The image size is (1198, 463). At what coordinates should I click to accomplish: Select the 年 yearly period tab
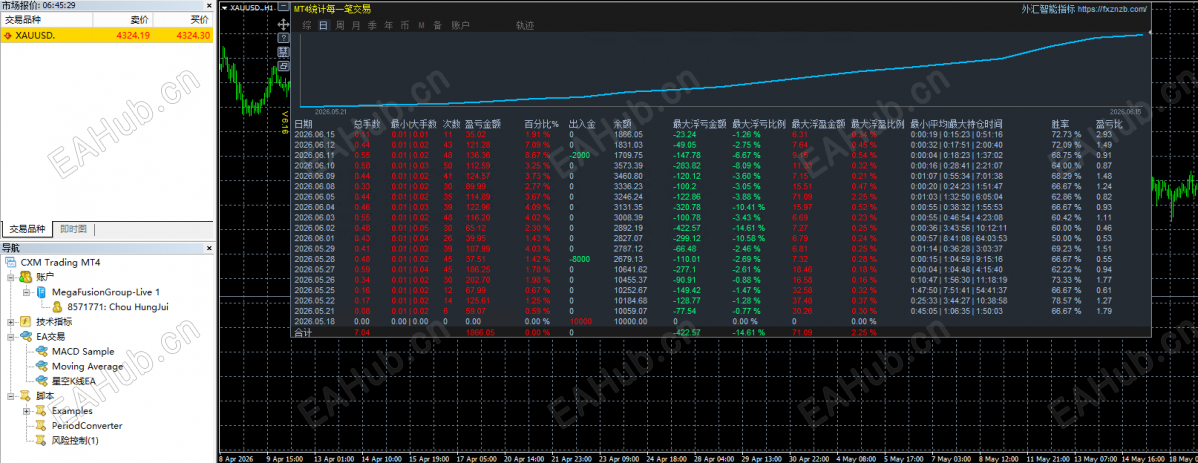[x=389, y=25]
